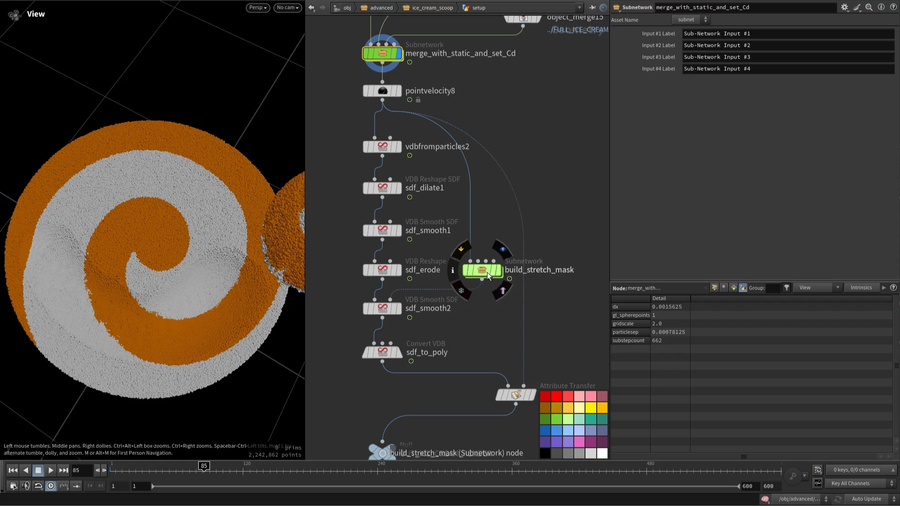Expand the View dropdown in the spreadsheet
900x506 pixels.
click(815, 288)
